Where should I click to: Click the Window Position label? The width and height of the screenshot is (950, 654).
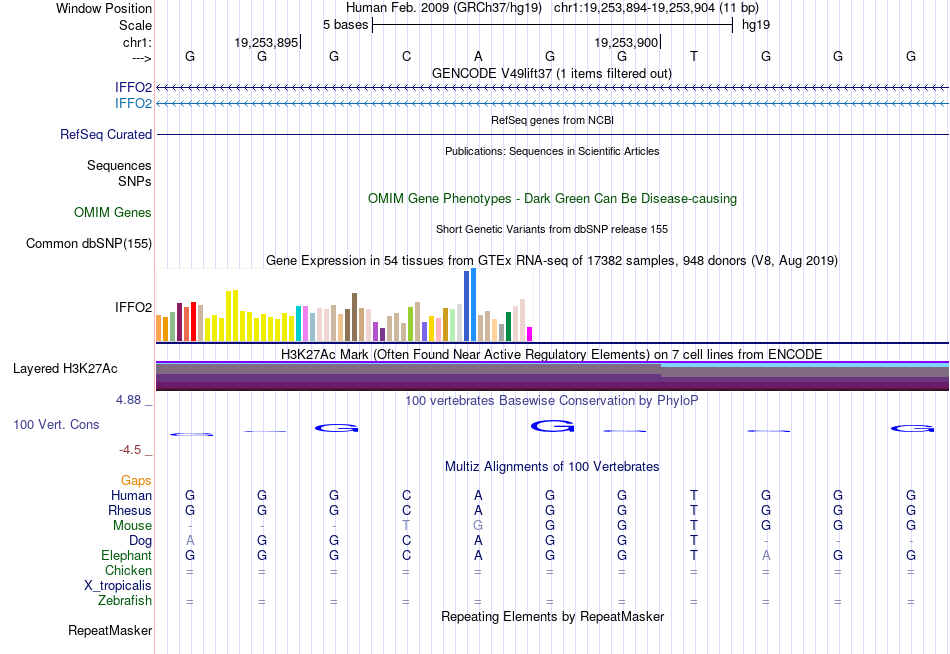click(104, 8)
